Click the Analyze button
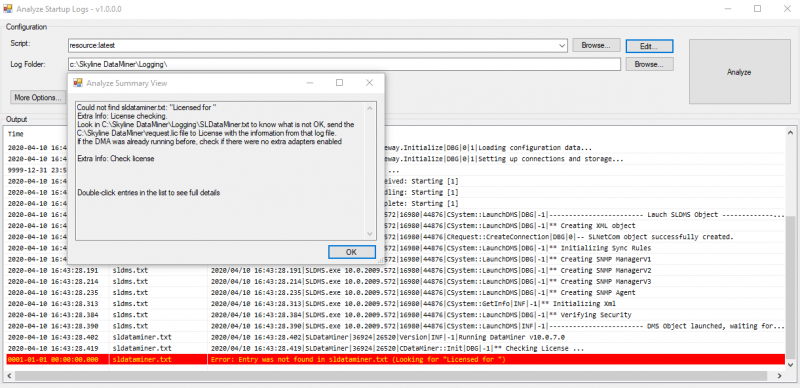Screen dimensions: 800x388 (x=739, y=72)
